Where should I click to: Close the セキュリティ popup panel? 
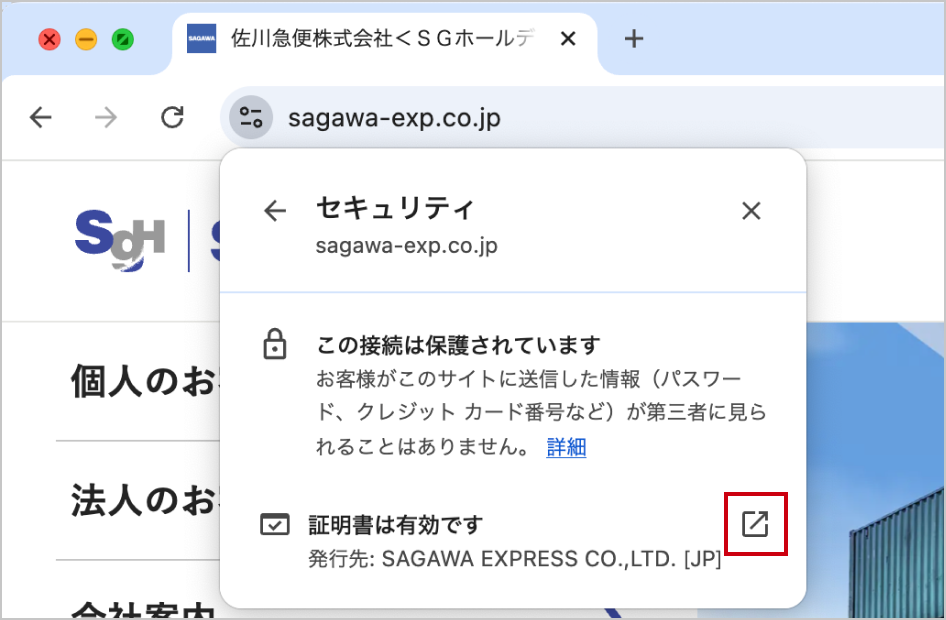tap(751, 210)
